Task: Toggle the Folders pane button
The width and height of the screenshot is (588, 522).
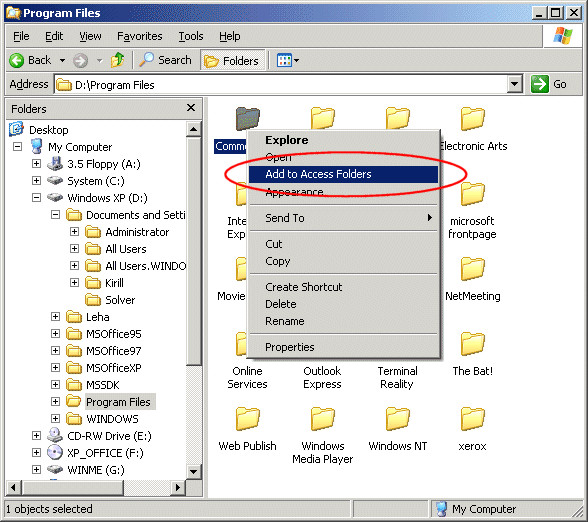Action: tap(232, 60)
